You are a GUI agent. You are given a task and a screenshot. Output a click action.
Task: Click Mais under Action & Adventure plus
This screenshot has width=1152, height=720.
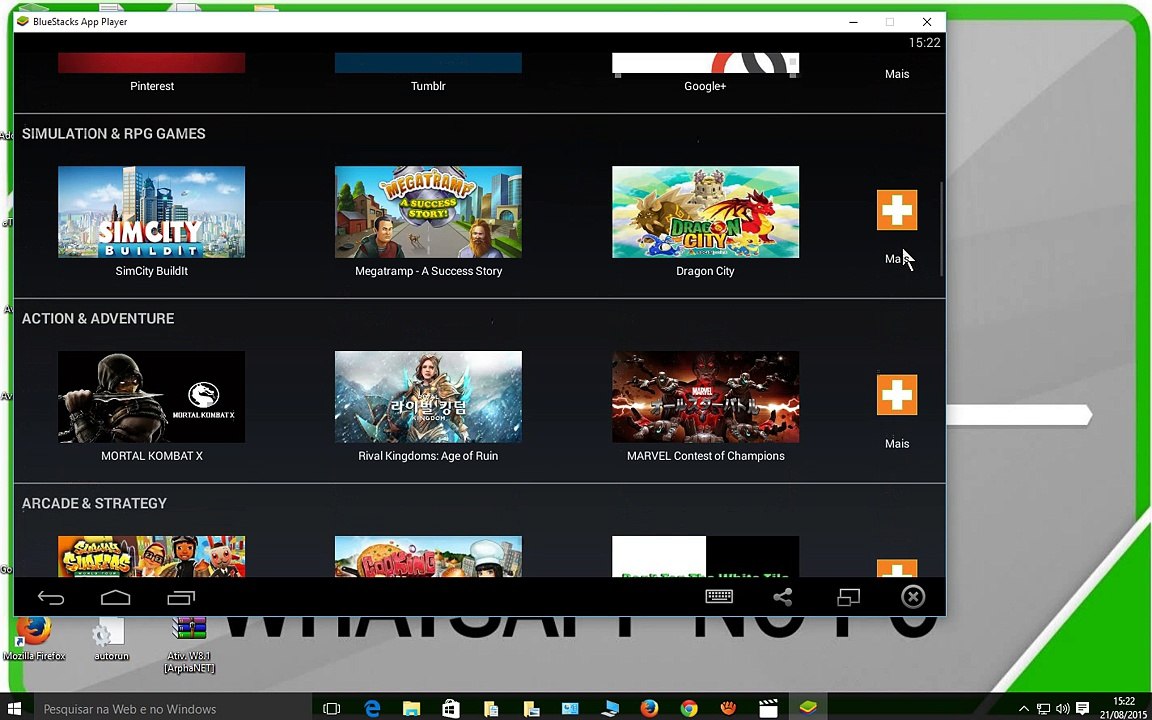click(897, 444)
